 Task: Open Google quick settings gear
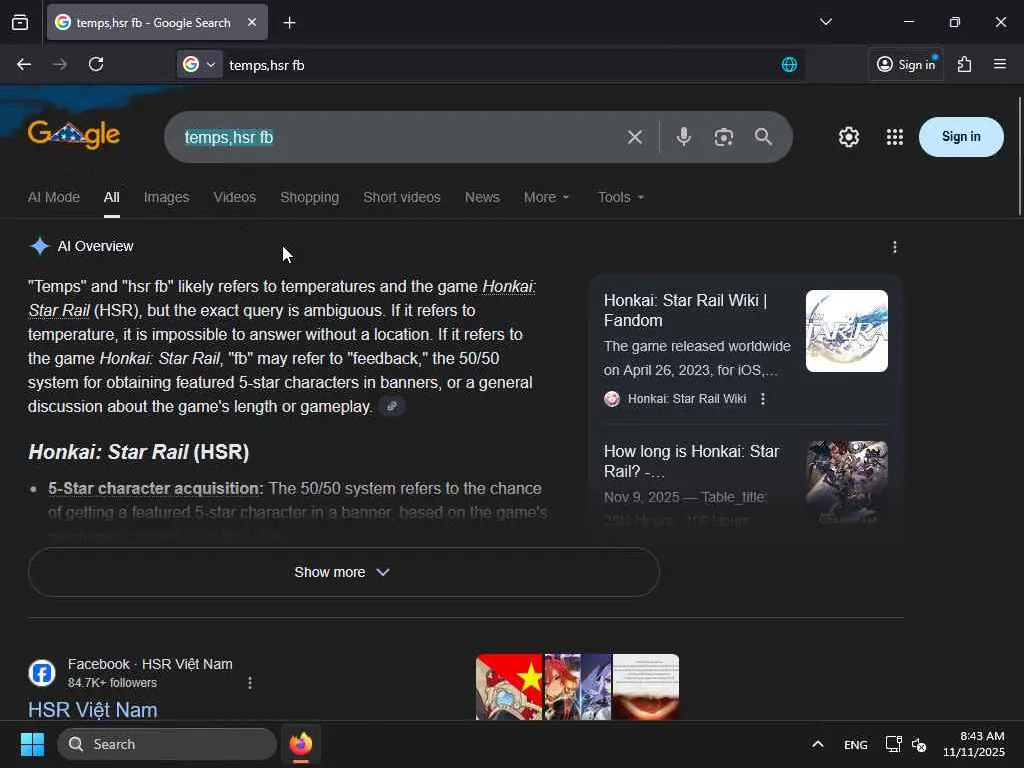click(849, 137)
